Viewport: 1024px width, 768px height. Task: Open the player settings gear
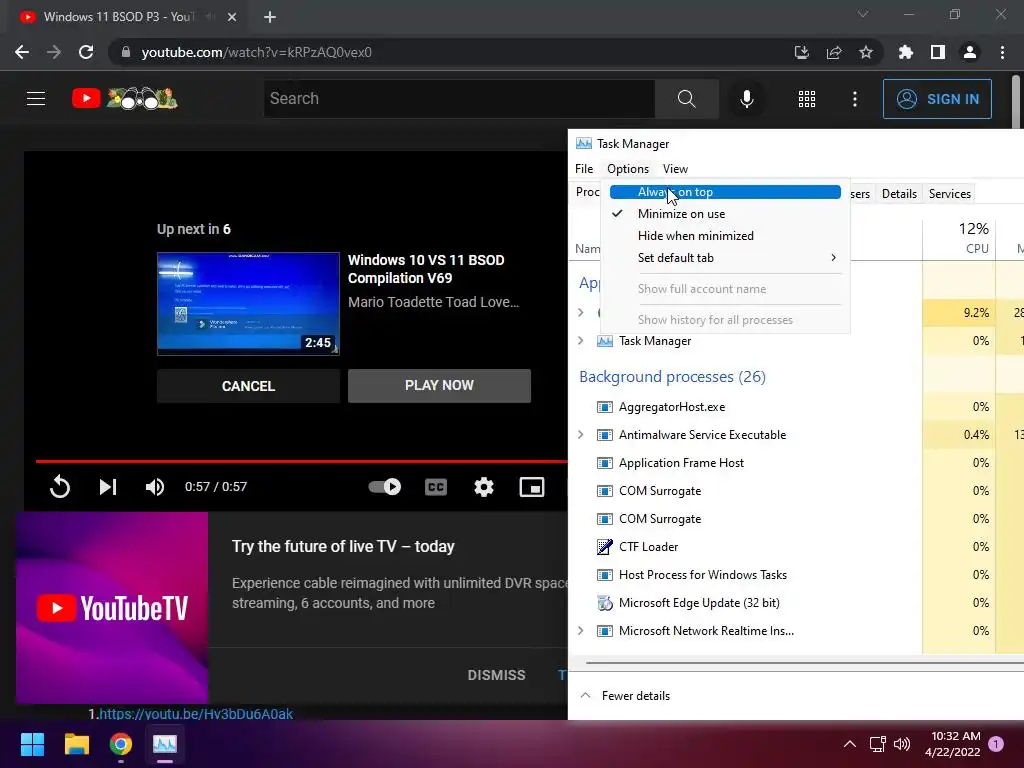484,487
